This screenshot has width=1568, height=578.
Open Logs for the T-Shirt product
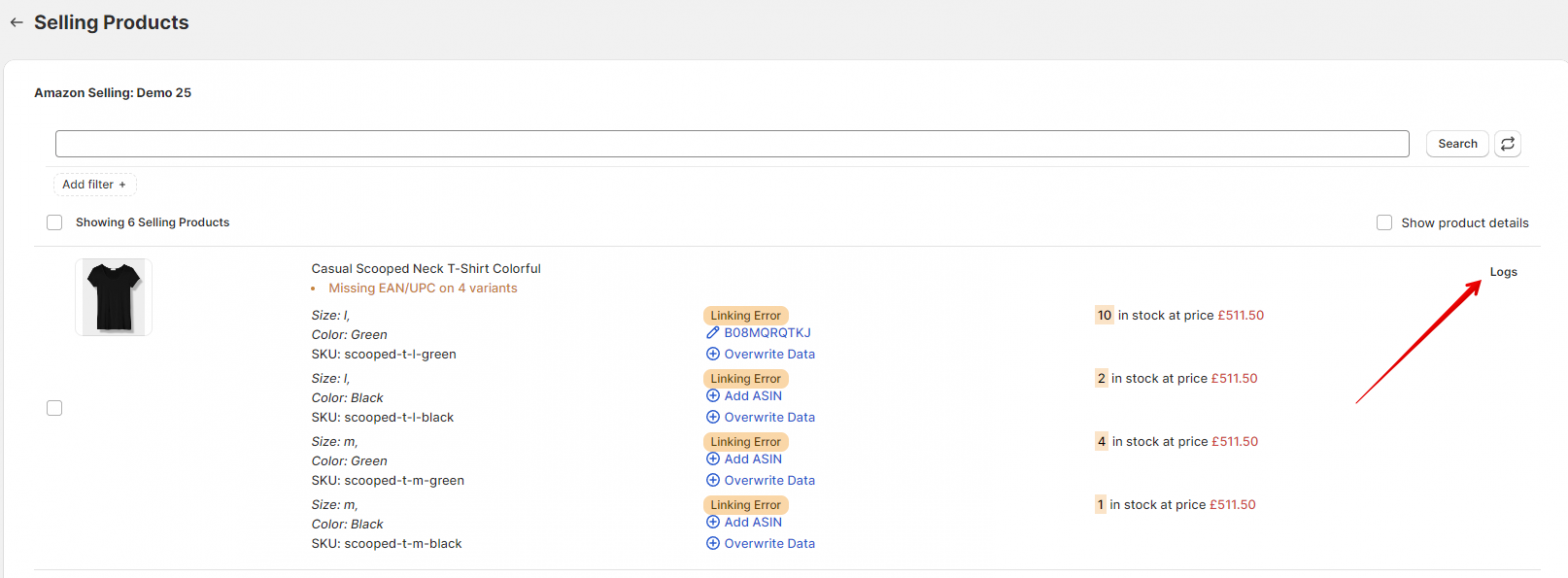point(1503,272)
